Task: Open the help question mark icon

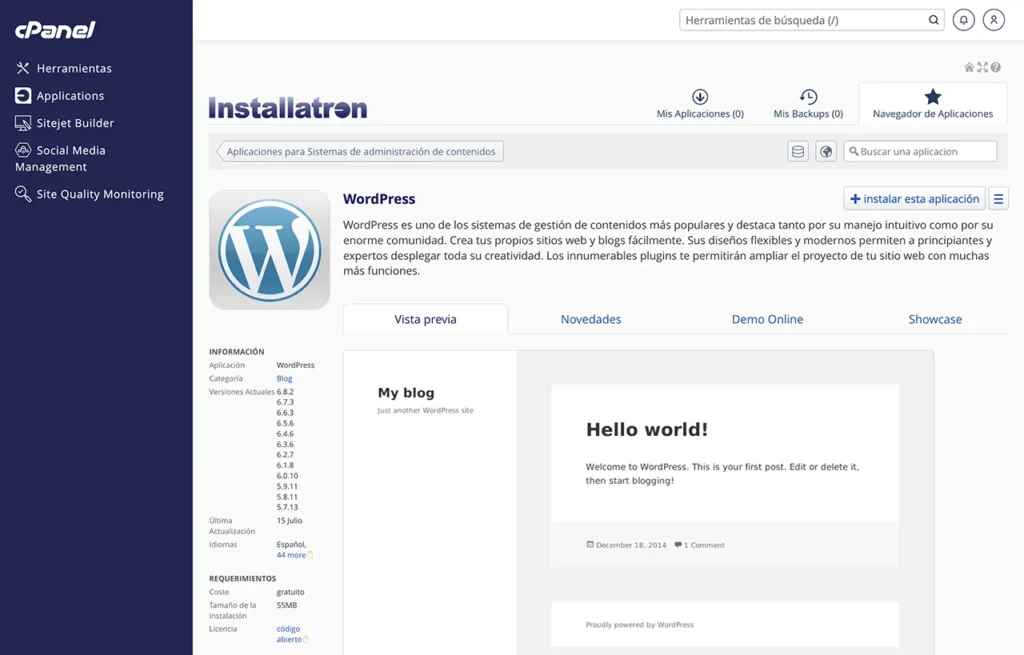Action: coord(993,66)
